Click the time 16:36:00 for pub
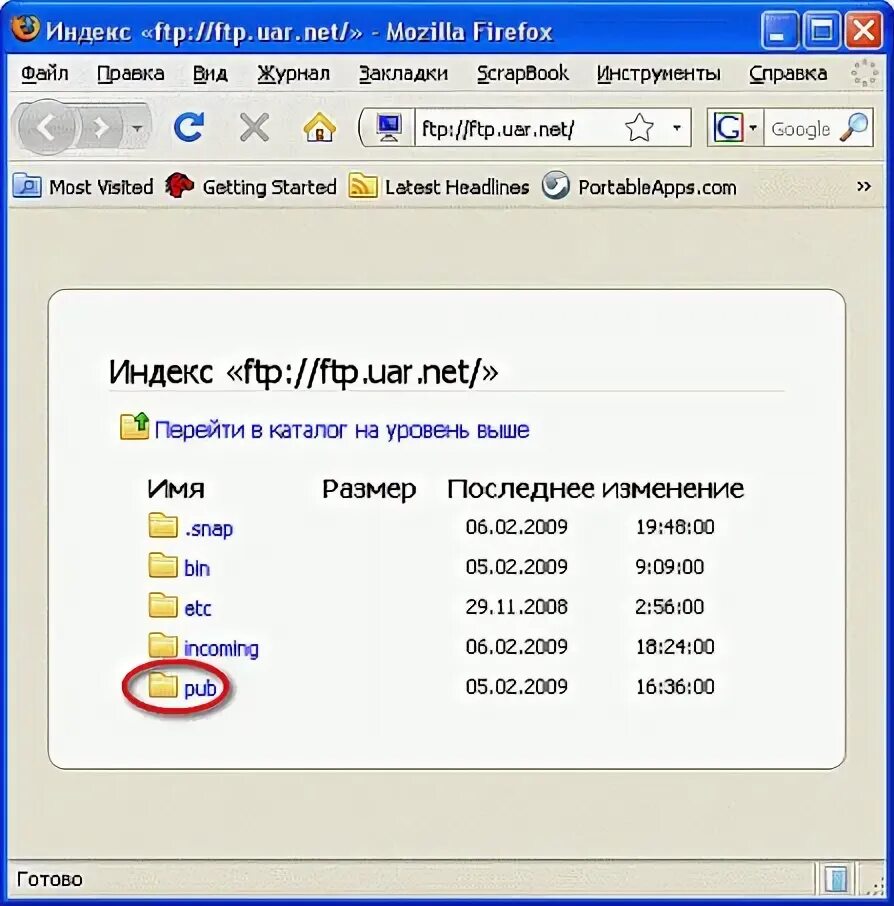Viewport: 894px width, 906px height. [x=675, y=686]
